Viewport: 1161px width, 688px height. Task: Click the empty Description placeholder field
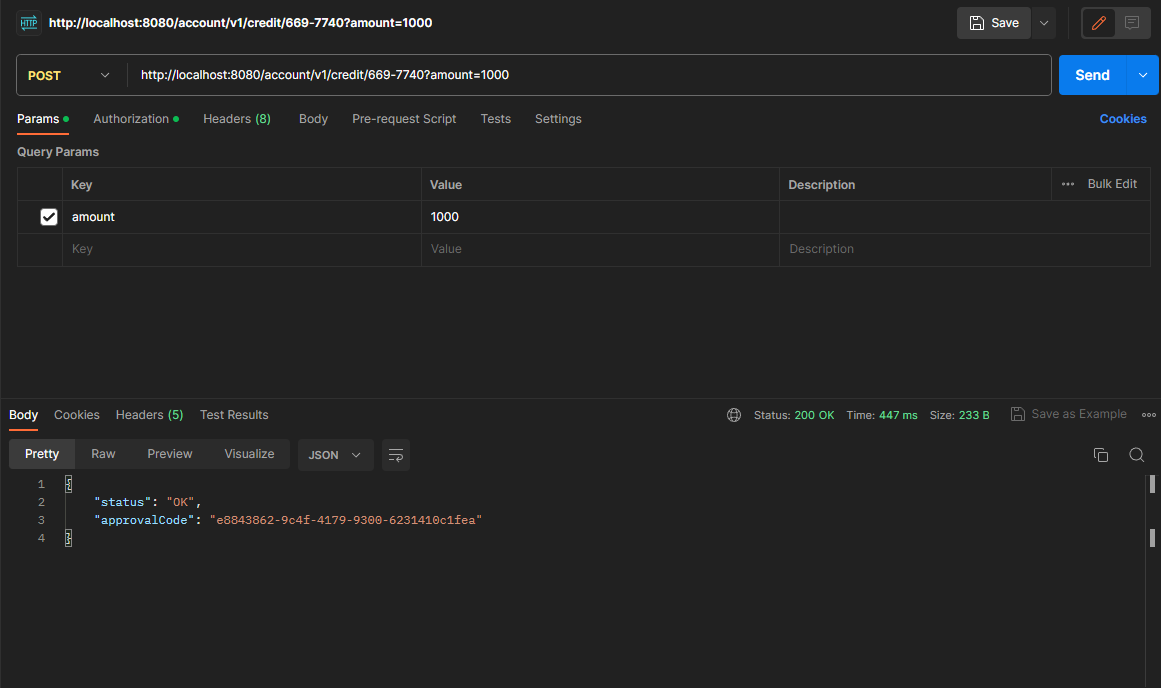(964, 250)
